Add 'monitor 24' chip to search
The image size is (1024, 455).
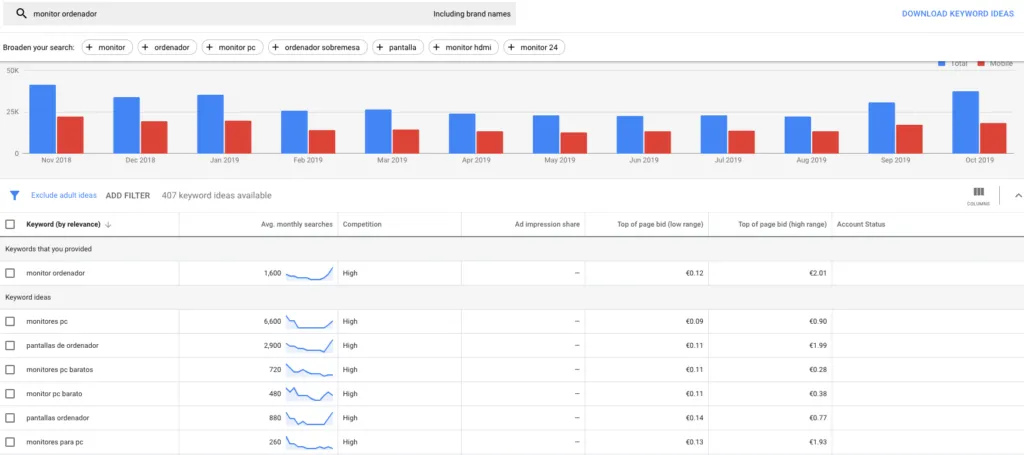(534, 48)
